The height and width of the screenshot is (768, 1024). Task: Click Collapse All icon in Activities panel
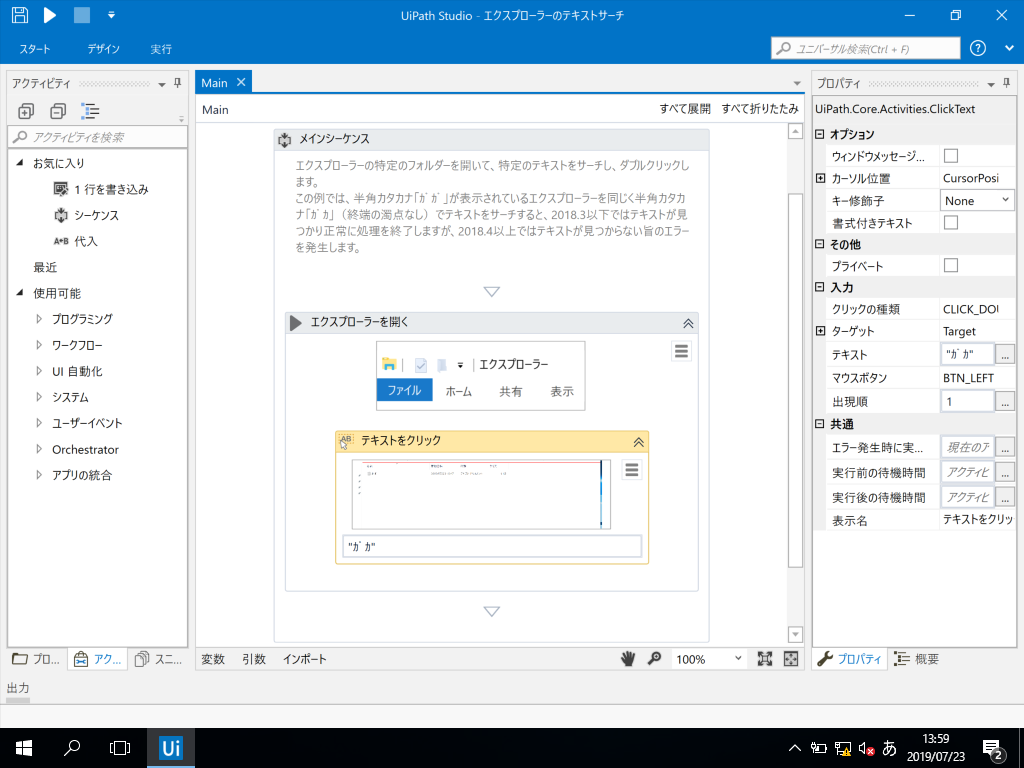58,111
